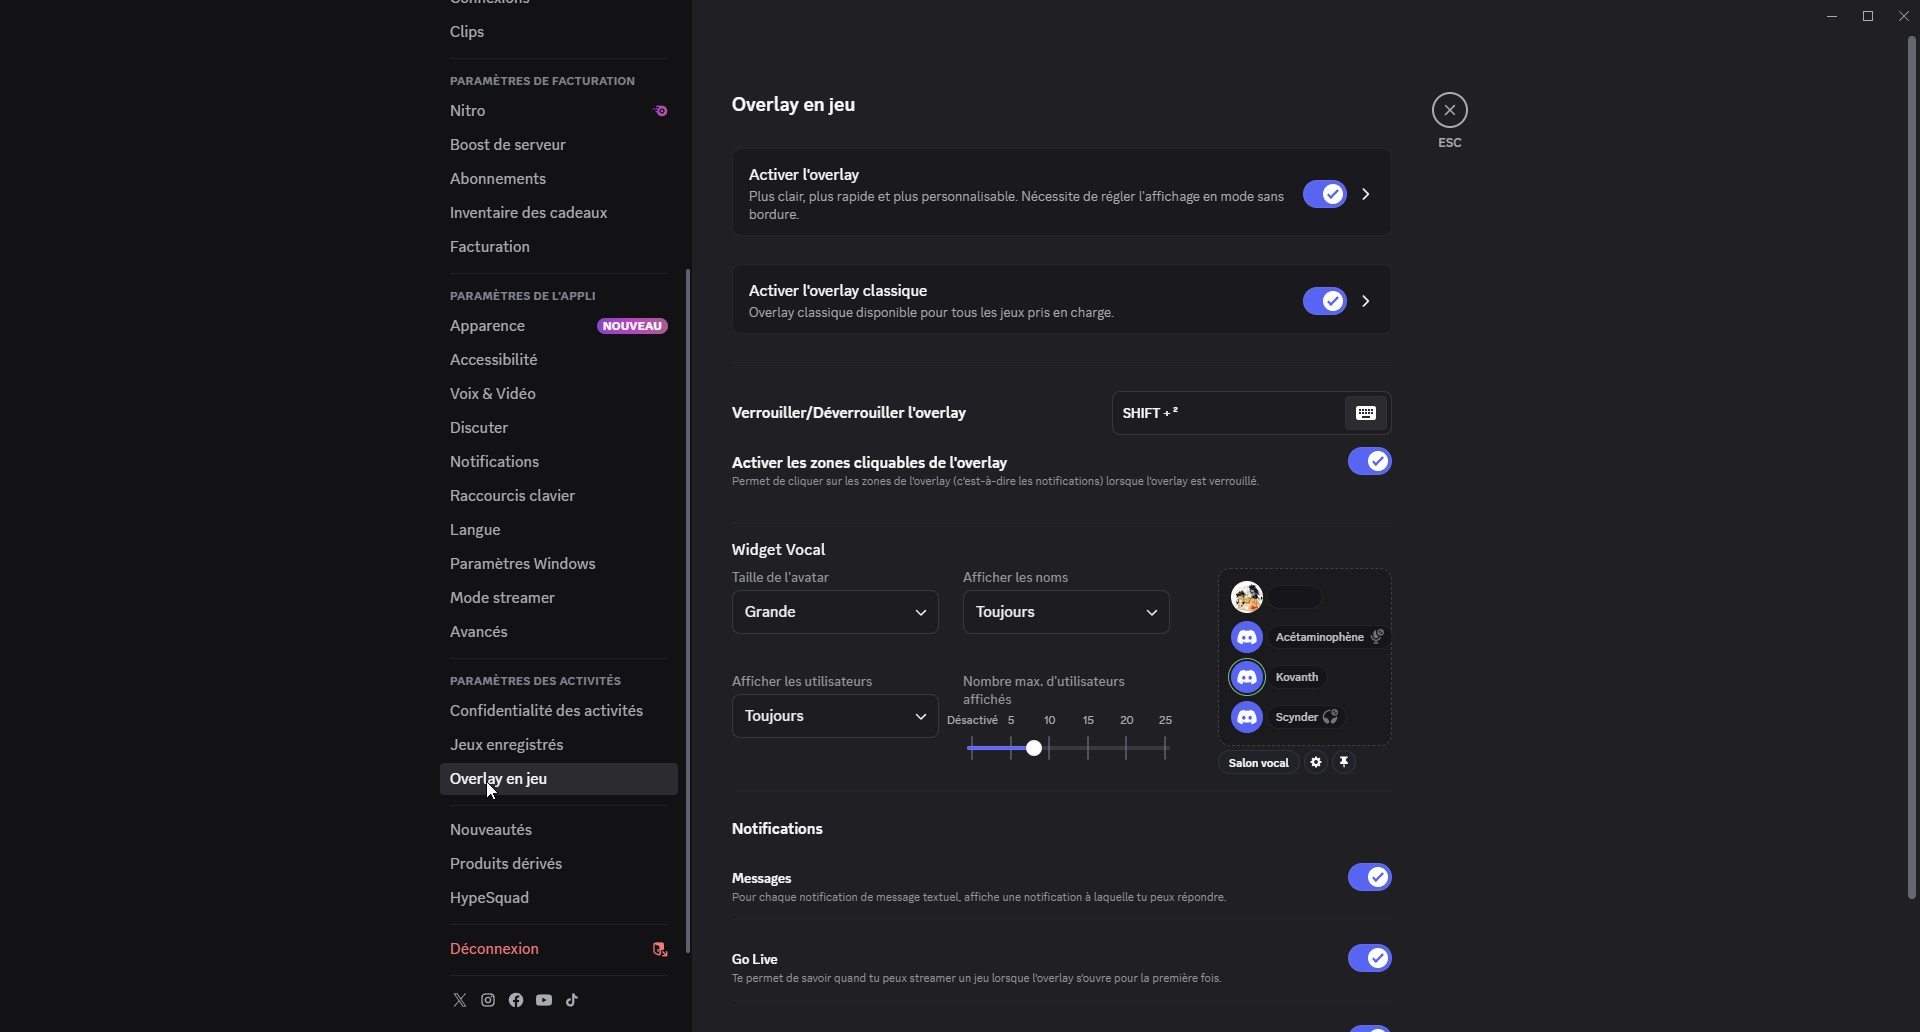Open the Raccourcis clavier settings page
This screenshot has width=1920, height=1032.
[512, 496]
